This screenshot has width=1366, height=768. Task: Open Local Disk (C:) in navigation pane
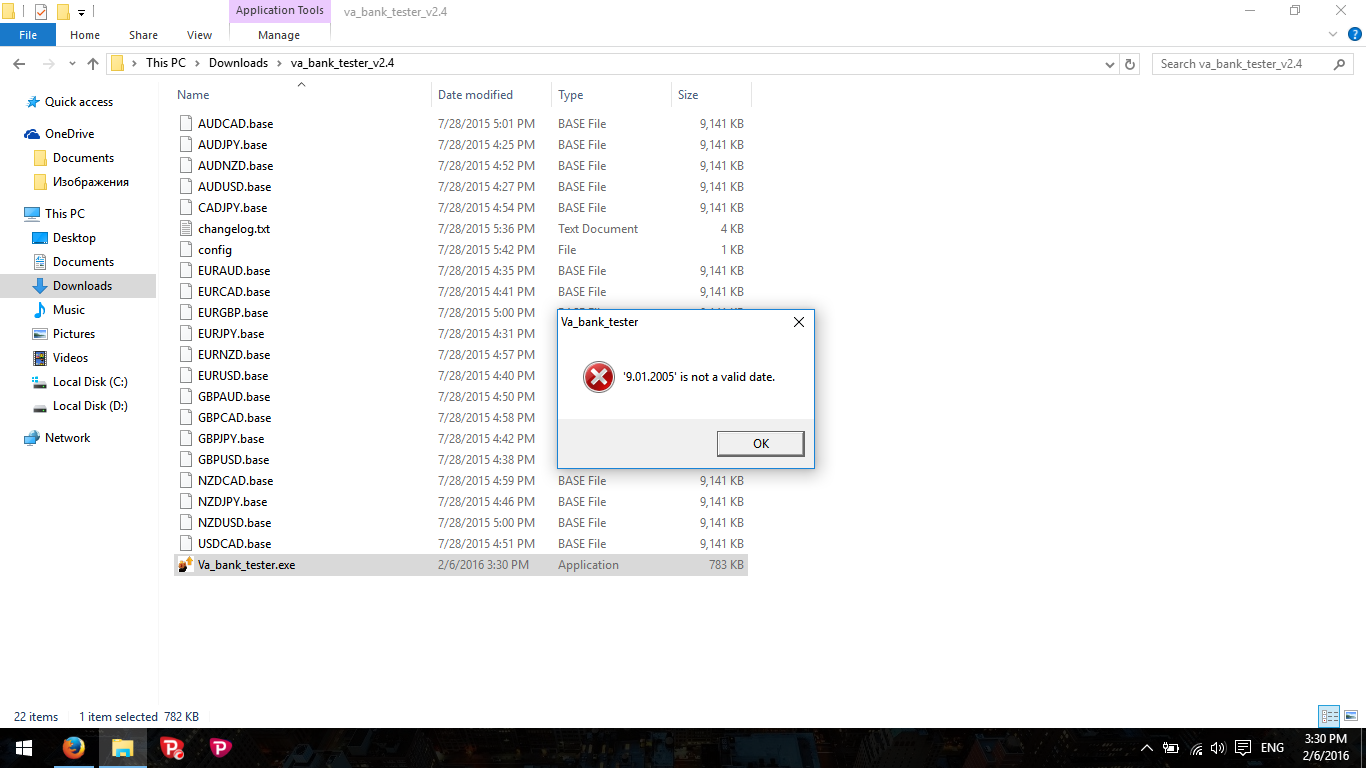point(90,382)
